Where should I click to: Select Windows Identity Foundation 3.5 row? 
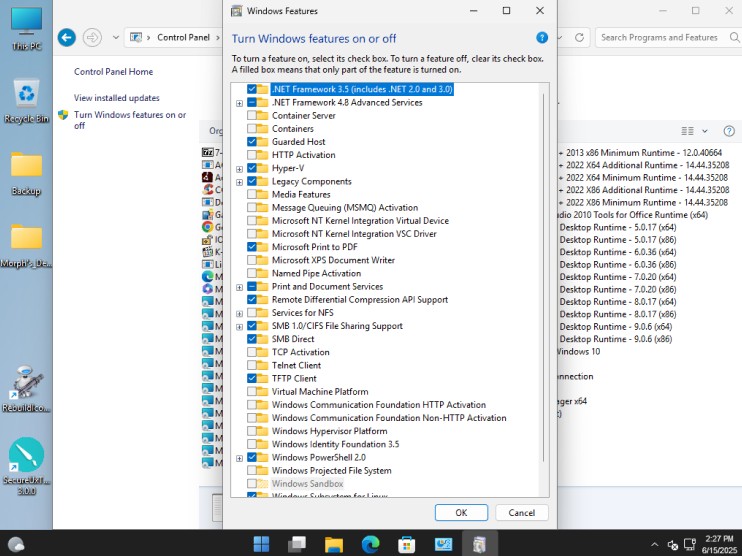point(336,444)
